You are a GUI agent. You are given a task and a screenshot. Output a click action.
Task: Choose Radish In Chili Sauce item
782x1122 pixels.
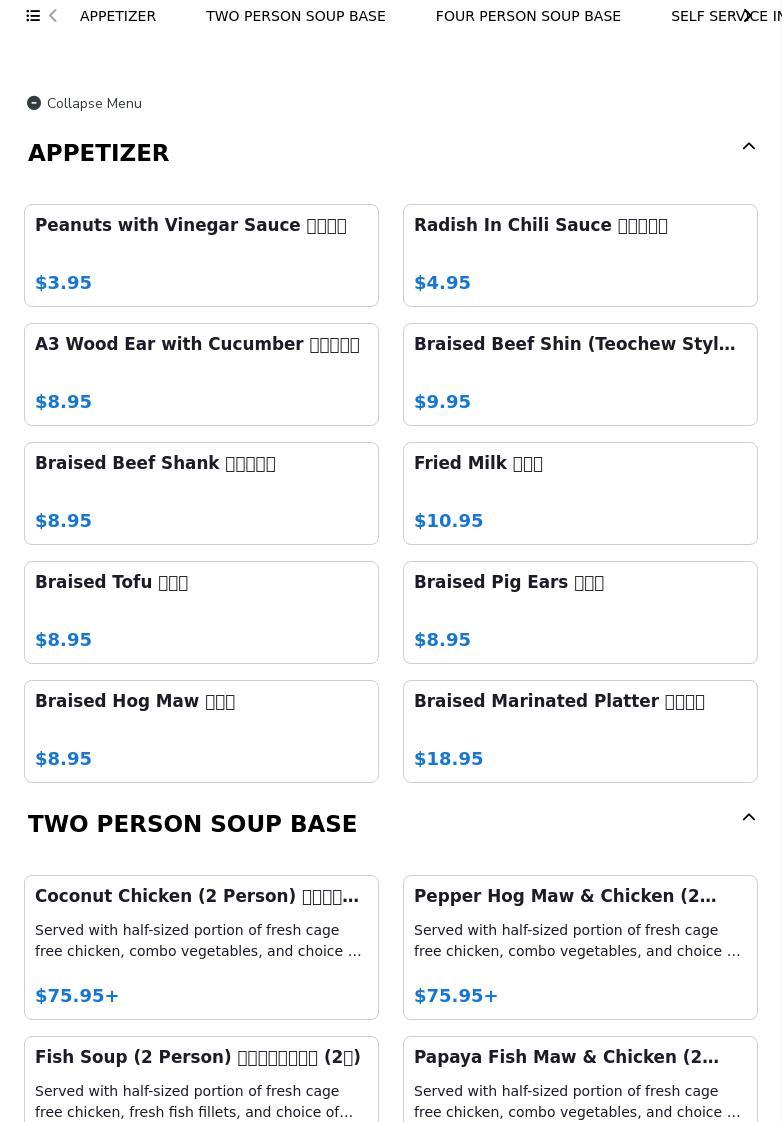(580, 255)
